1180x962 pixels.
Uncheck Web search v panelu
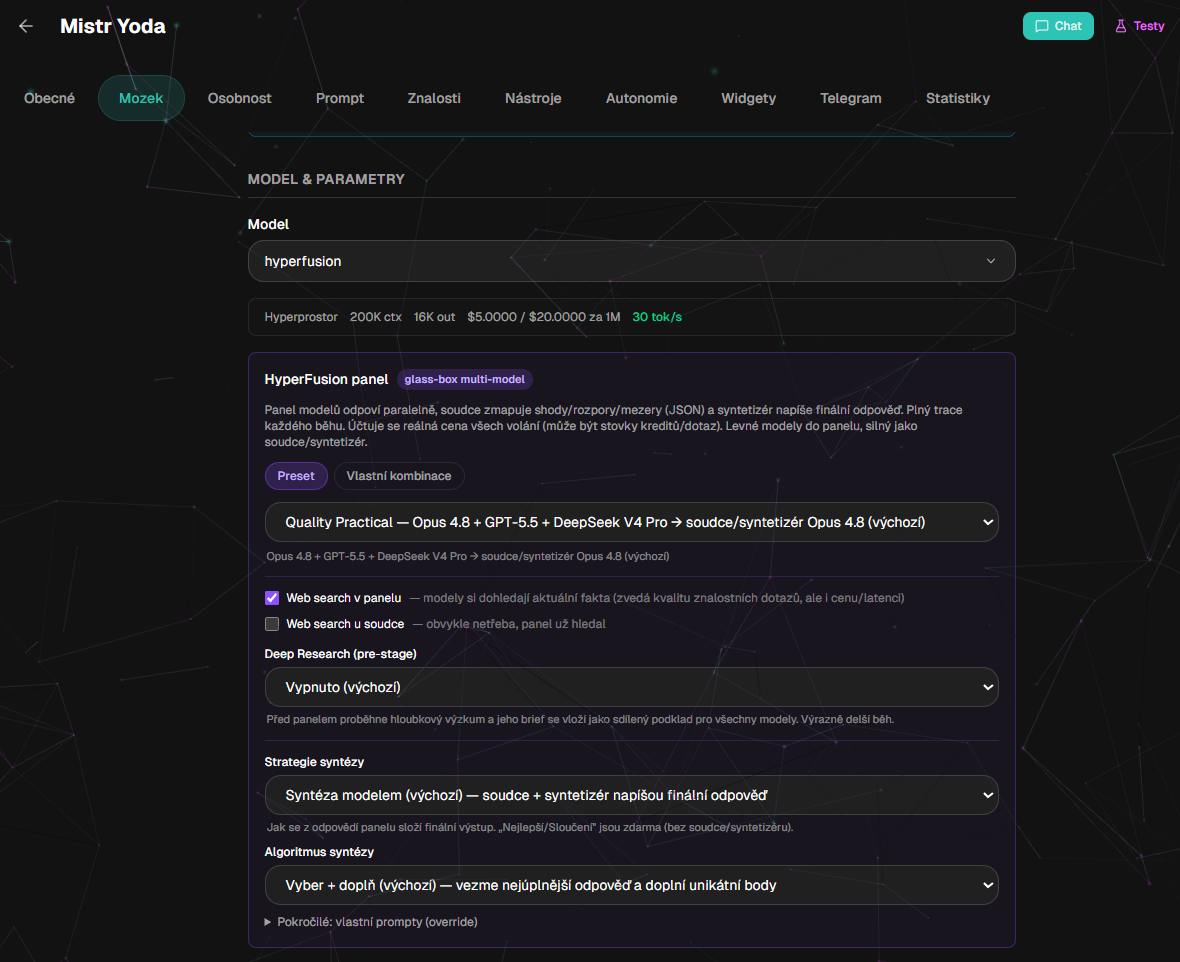click(x=272, y=598)
